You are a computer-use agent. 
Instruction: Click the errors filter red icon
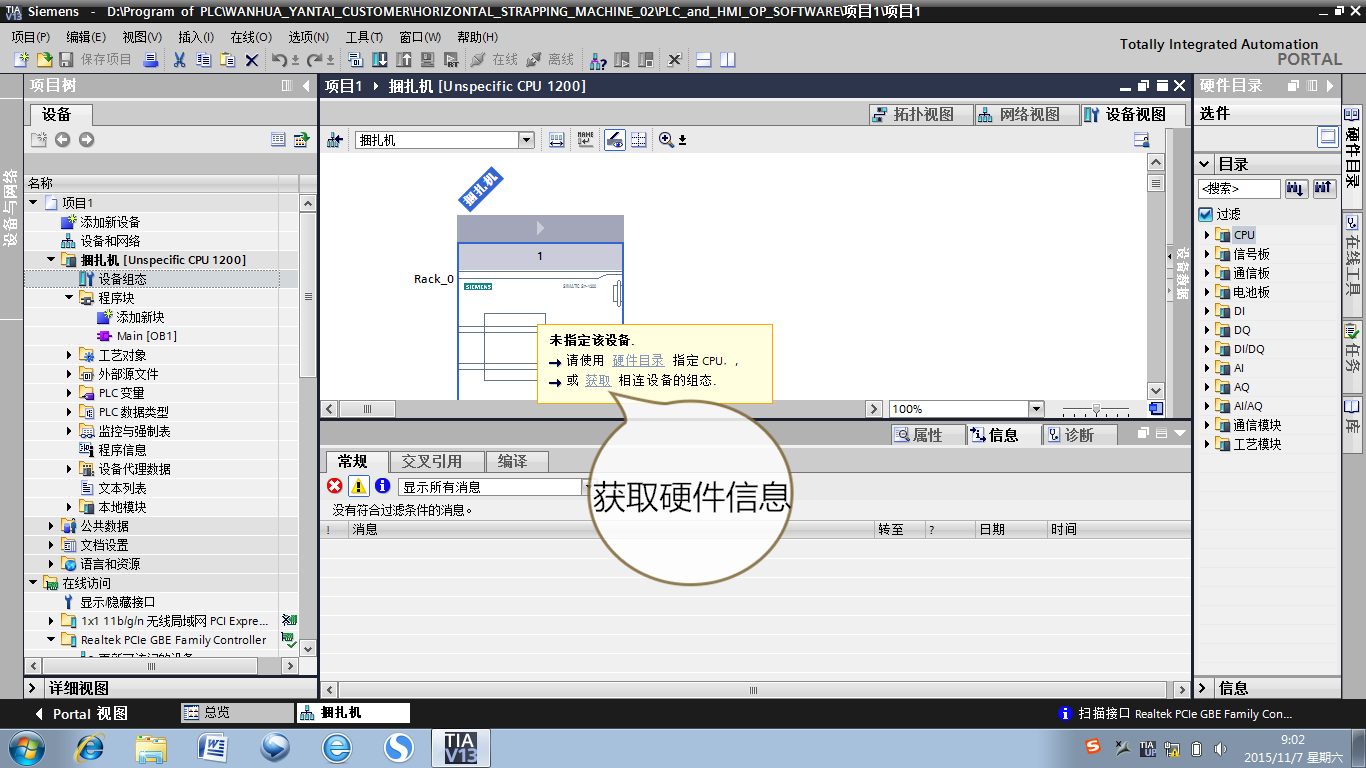[335, 486]
